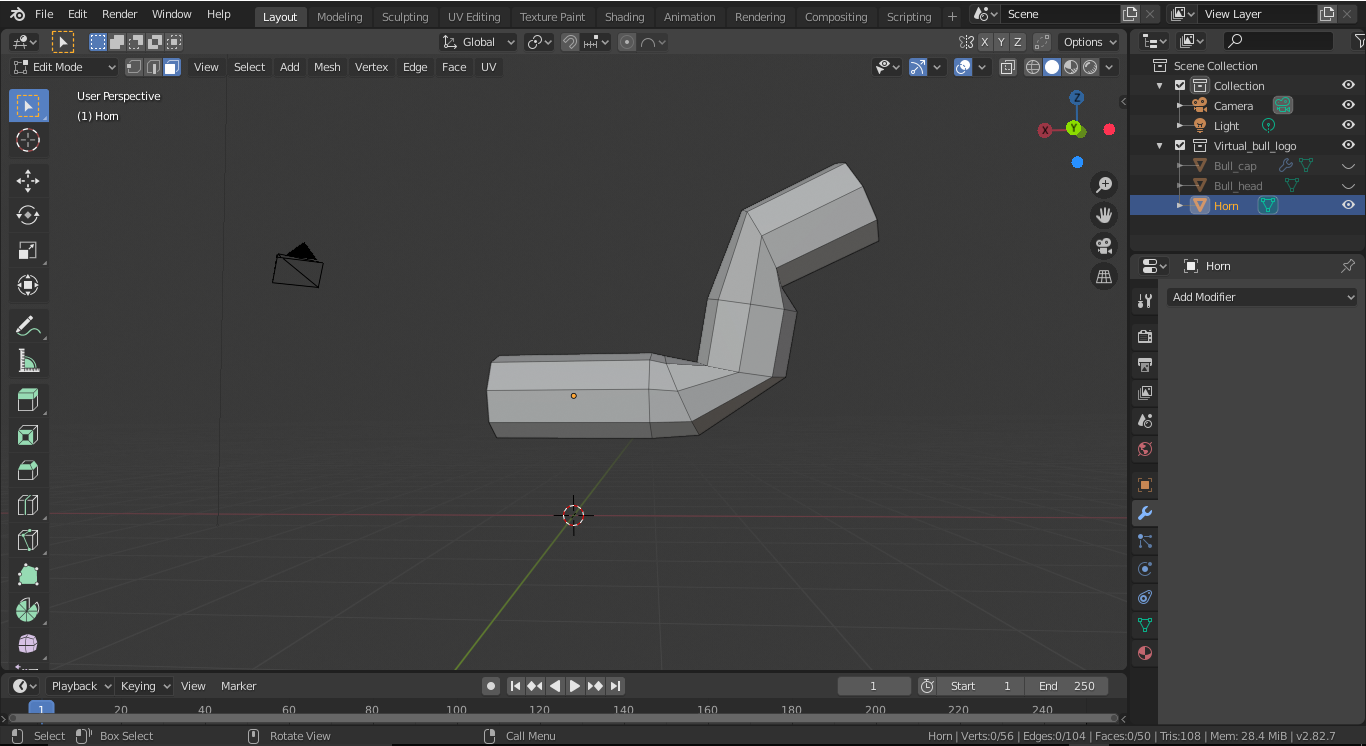
Task: Open Physics properties tab icon
Action: [x=1145, y=569]
